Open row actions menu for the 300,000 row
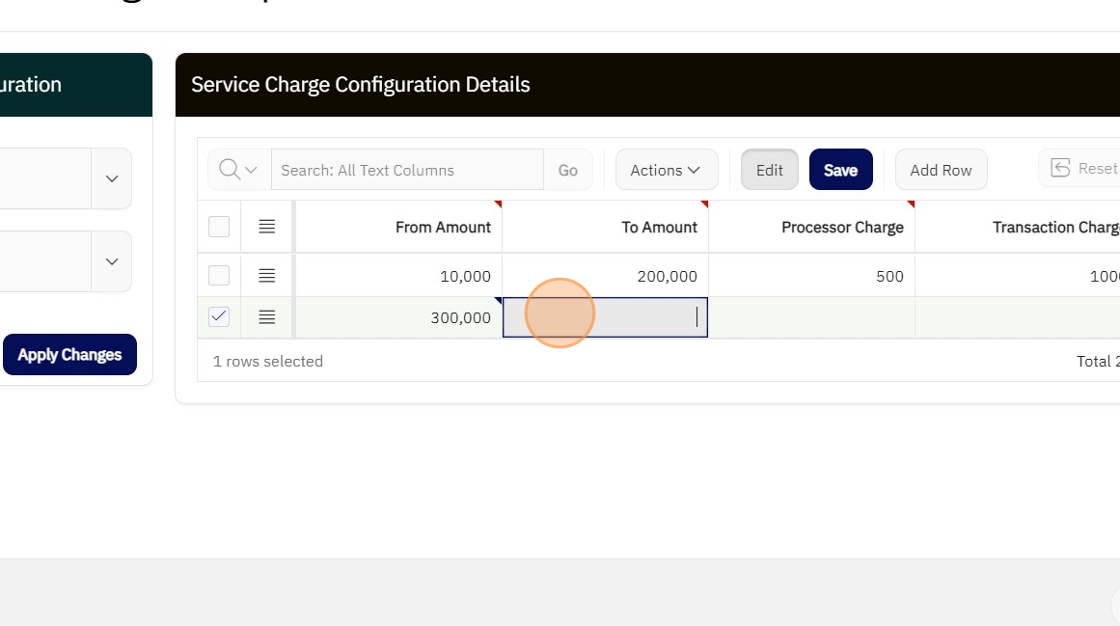 coord(267,317)
